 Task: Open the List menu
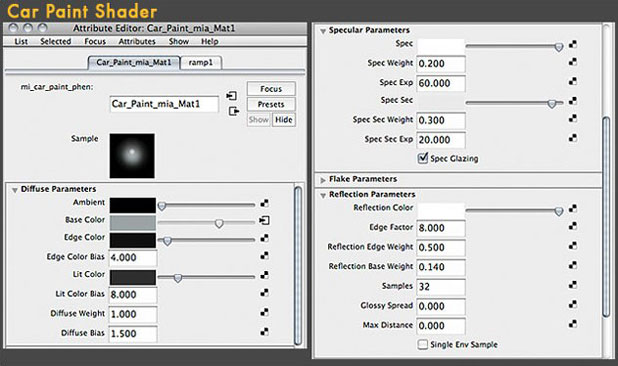(x=21, y=41)
